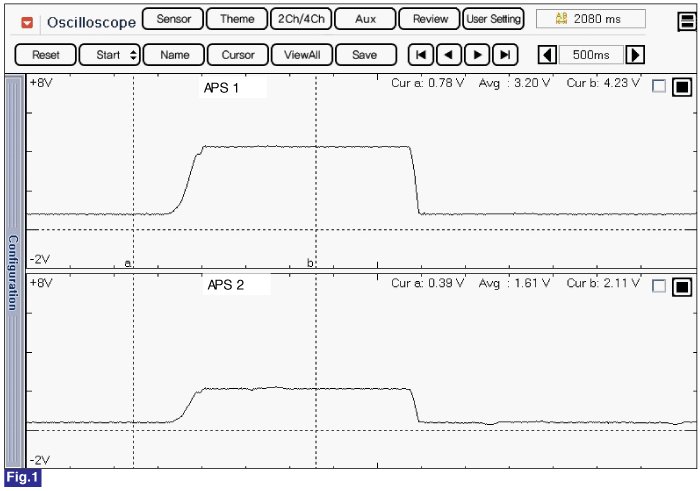Step back one waveform frame
700x491 pixels.
tap(450, 55)
